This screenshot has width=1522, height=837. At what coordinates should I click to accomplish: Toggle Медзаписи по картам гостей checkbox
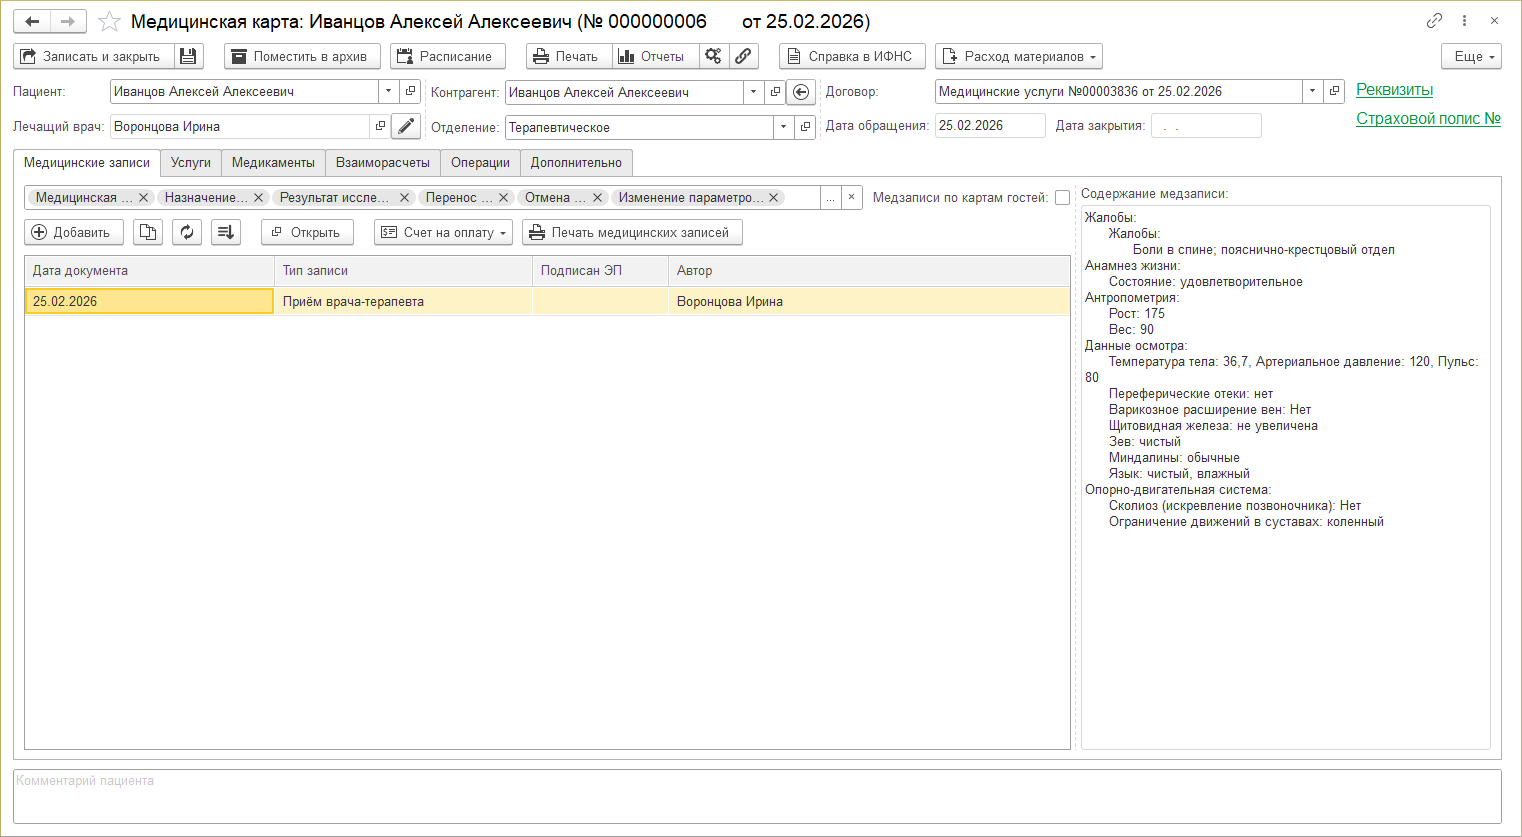click(1062, 198)
